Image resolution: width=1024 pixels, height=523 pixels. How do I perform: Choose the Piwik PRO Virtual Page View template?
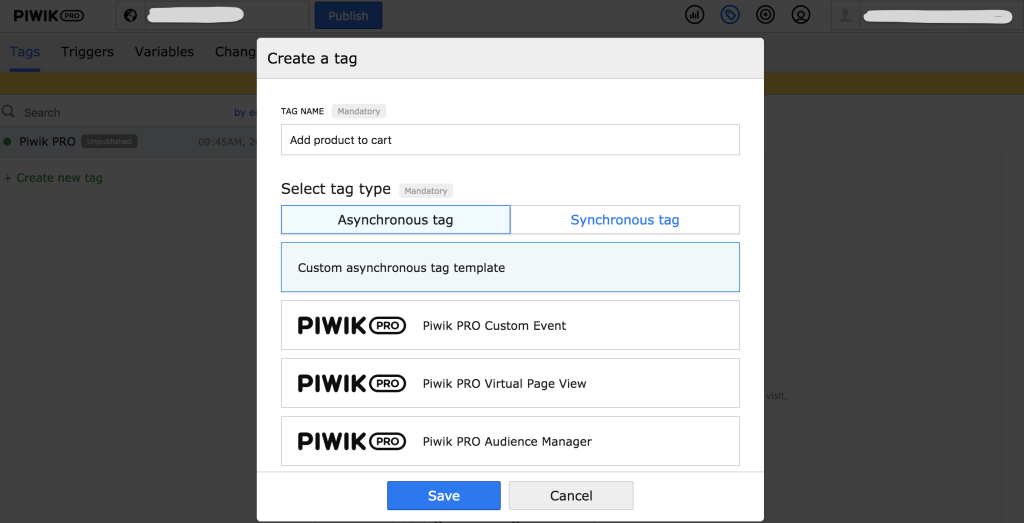pyautogui.click(x=510, y=383)
